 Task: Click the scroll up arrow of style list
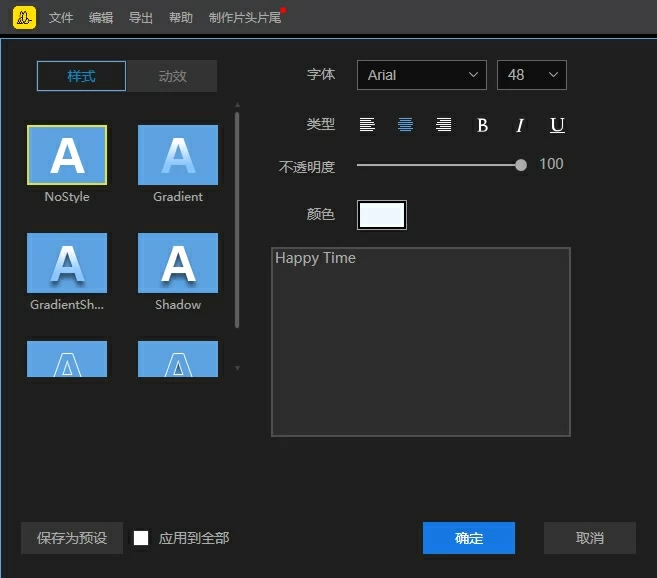237,105
